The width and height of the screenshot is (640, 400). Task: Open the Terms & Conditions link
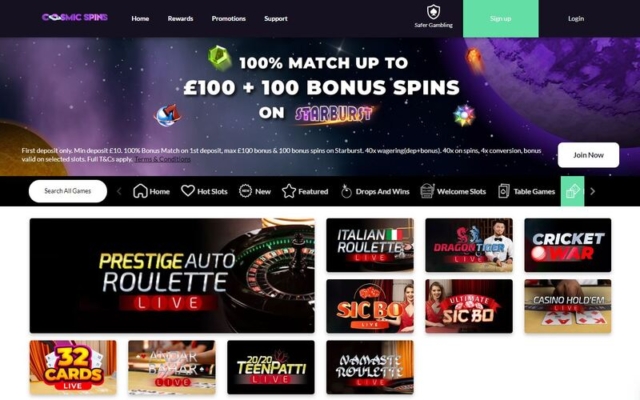tap(162, 159)
